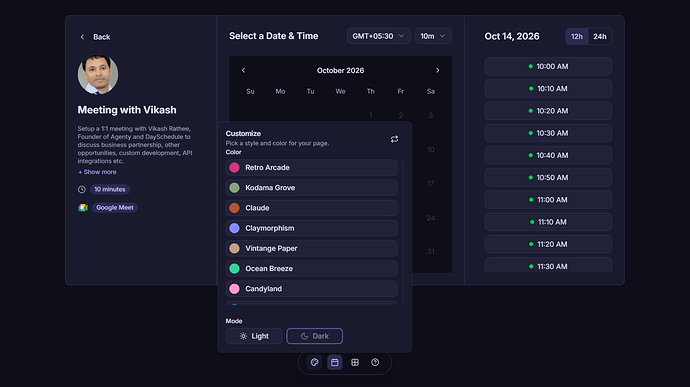The width and height of the screenshot is (690, 387).
Task: Click calendar date 10
Action: coord(430,150)
